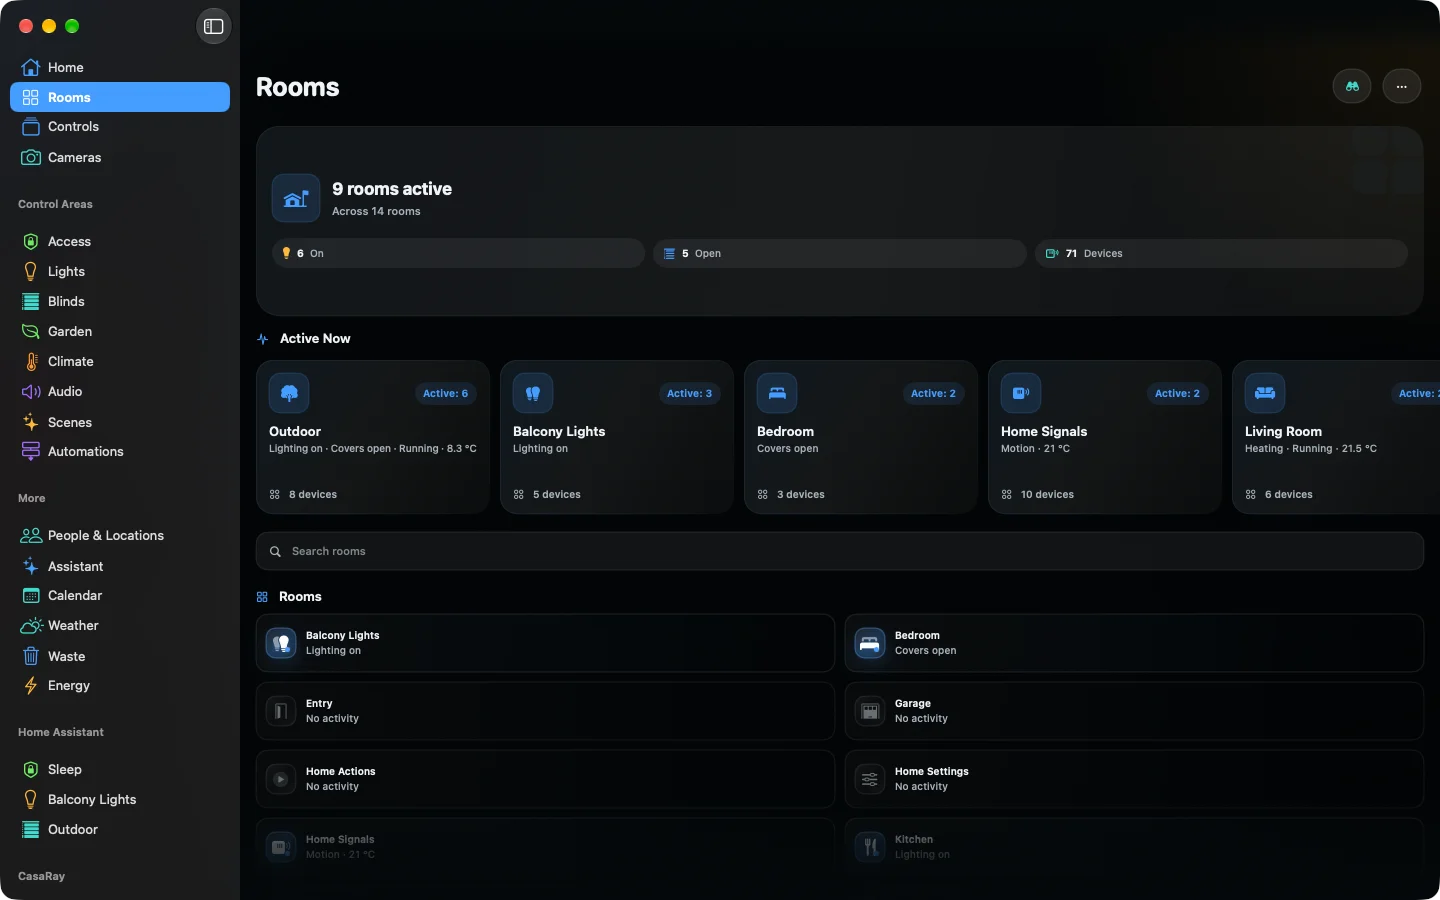Viewport: 1440px width, 900px height.
Task: Click the Kitchen row utensils icon
Action: [x=870, y=847]
